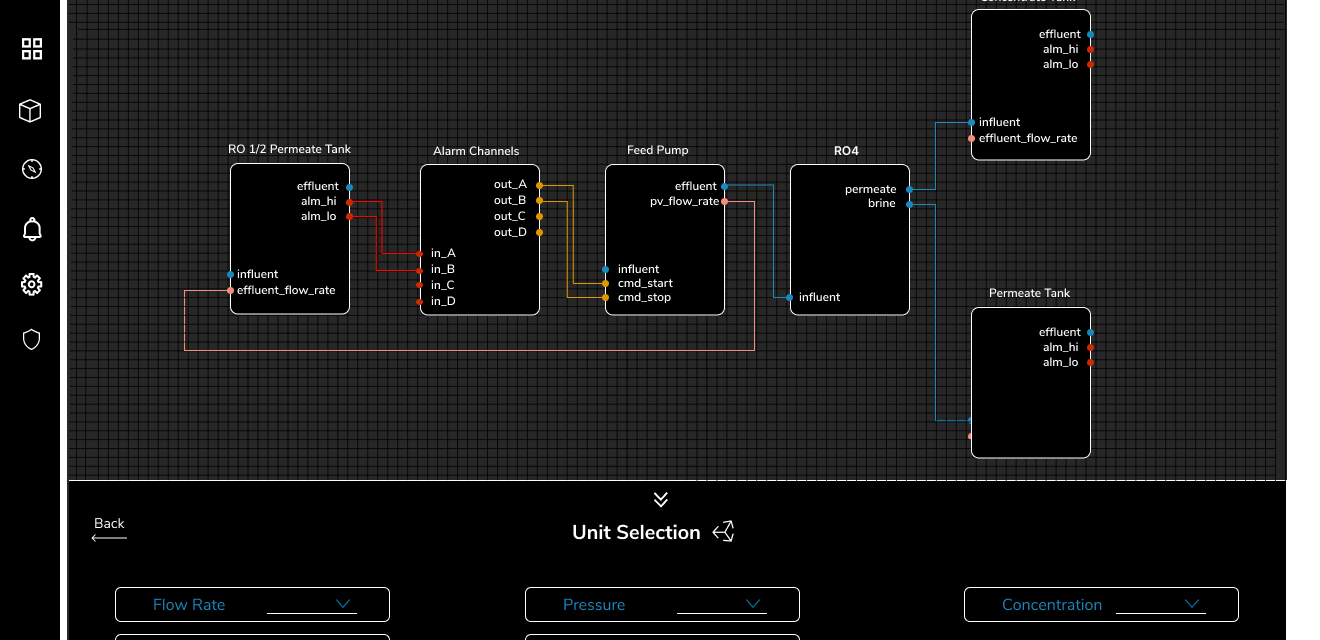Open the Flow Rate dropdown
The width and height of the screenshot is (1320, 640).
click(252, 604)
